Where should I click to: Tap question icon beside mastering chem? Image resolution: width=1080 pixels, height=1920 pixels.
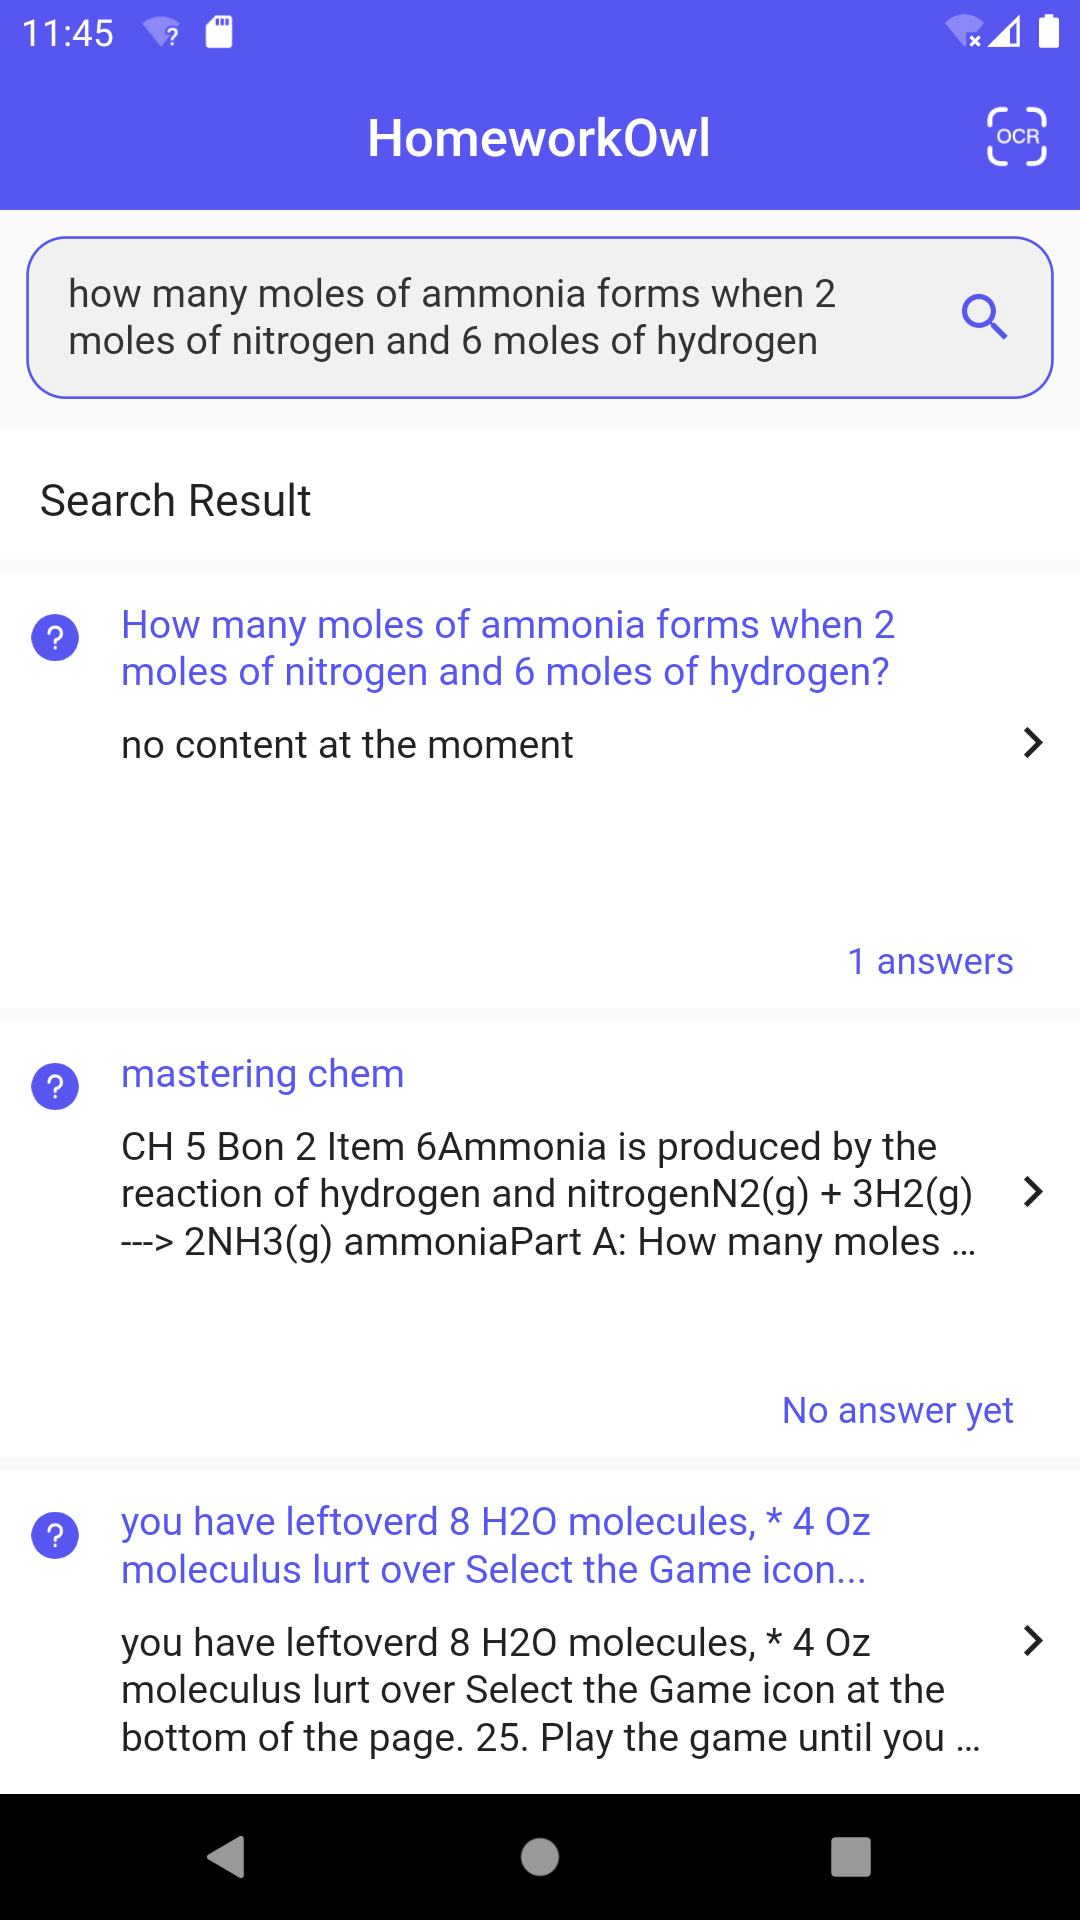[x=56, y=1086]
